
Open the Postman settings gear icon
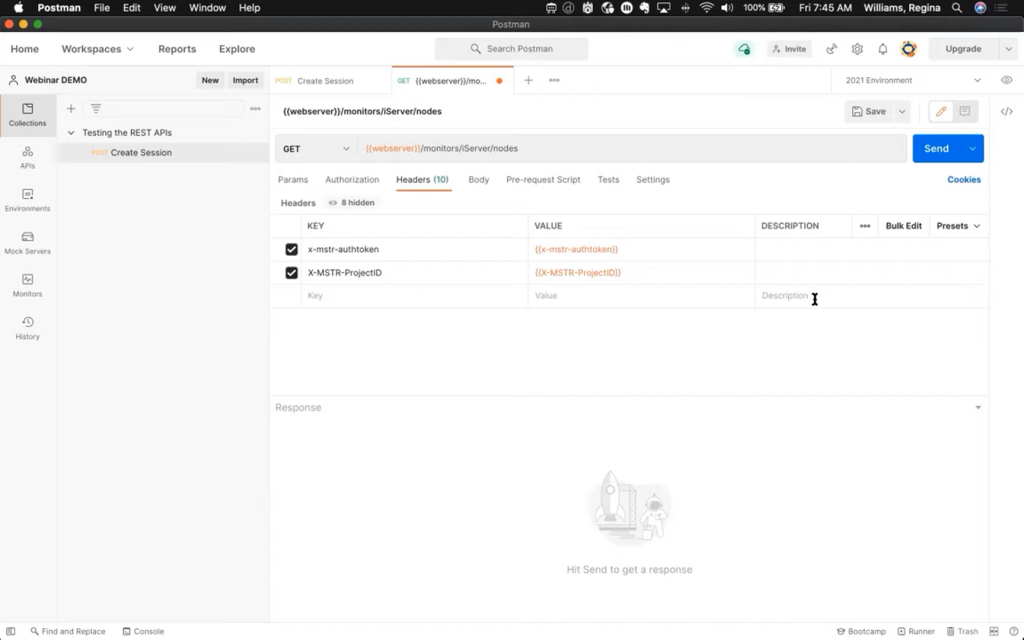(857, 49)
